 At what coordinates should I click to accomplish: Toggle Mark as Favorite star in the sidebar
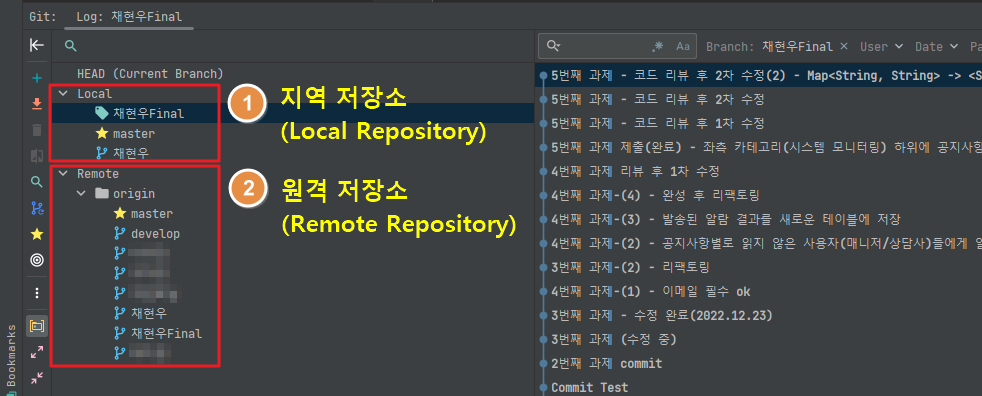37,234
